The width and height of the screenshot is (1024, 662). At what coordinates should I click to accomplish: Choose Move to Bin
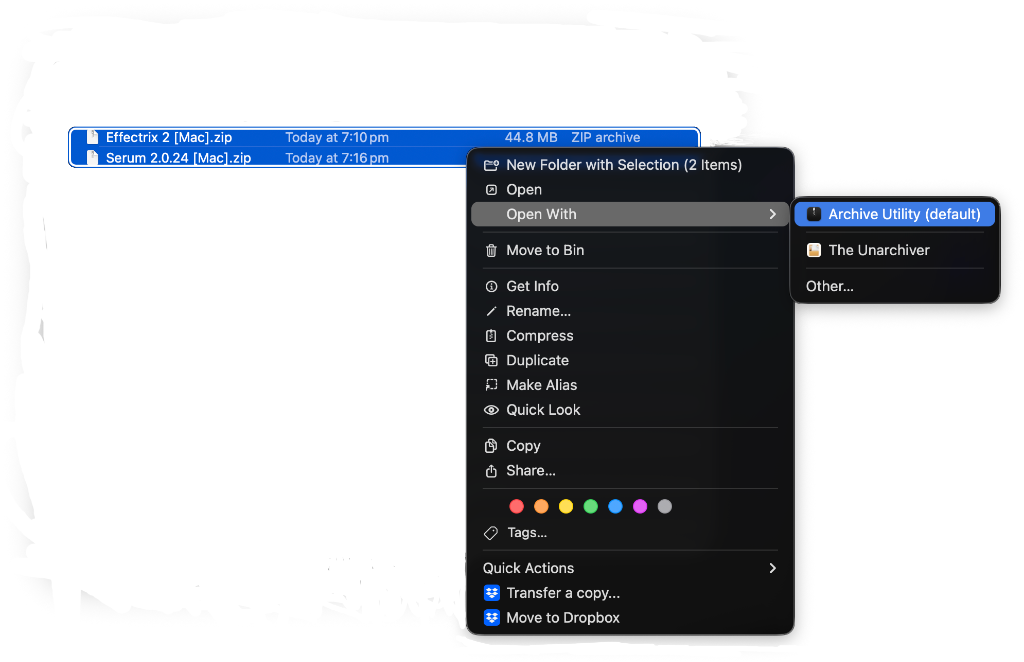click(x=630, y=250)
